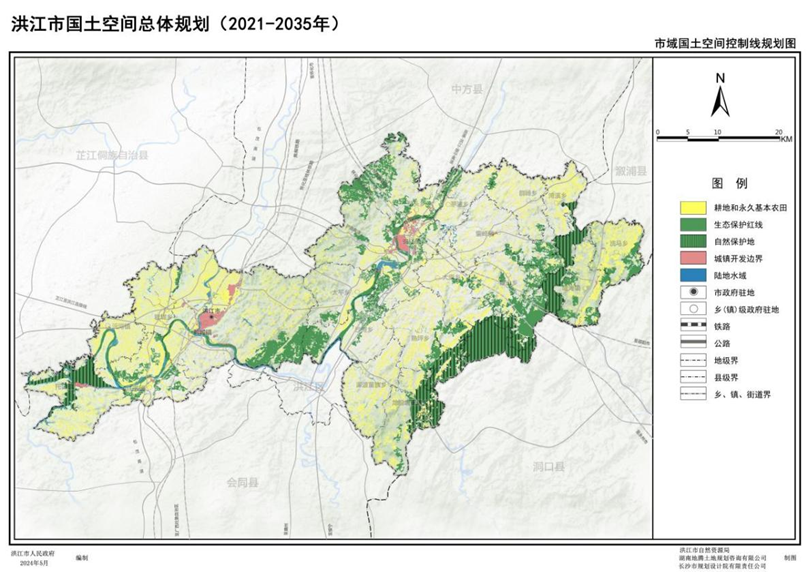The height and width of the screenshot is (572, 808).
Task: Click the county boundary line symbol
Action: [x=691, y=377]
